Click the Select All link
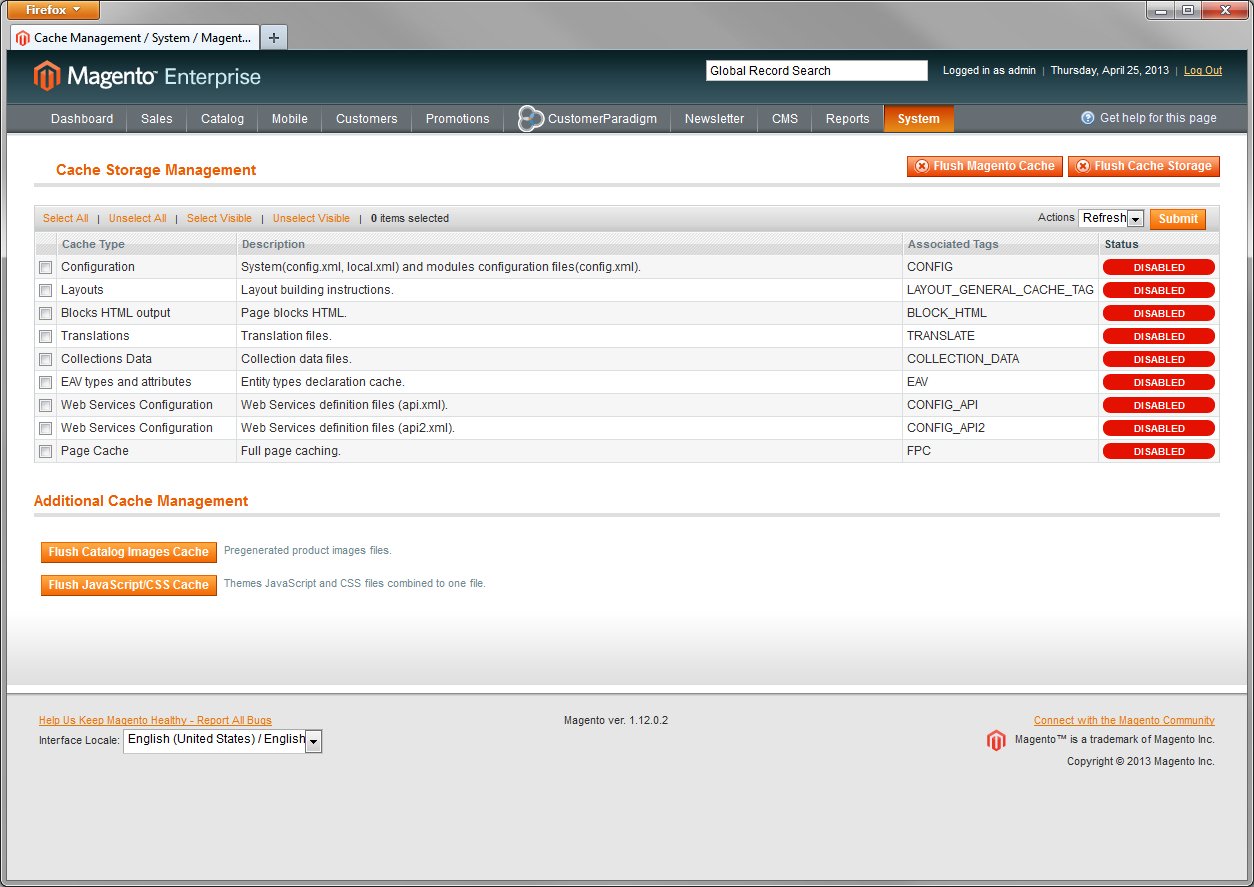 click(x=65, y=218)
